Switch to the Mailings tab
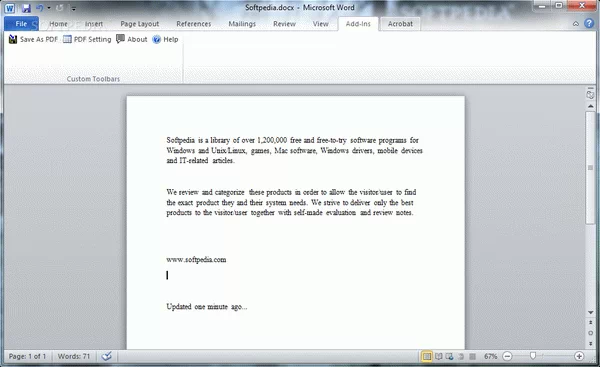Viewport: 600px width, 367px height. (x=242, y=24)
